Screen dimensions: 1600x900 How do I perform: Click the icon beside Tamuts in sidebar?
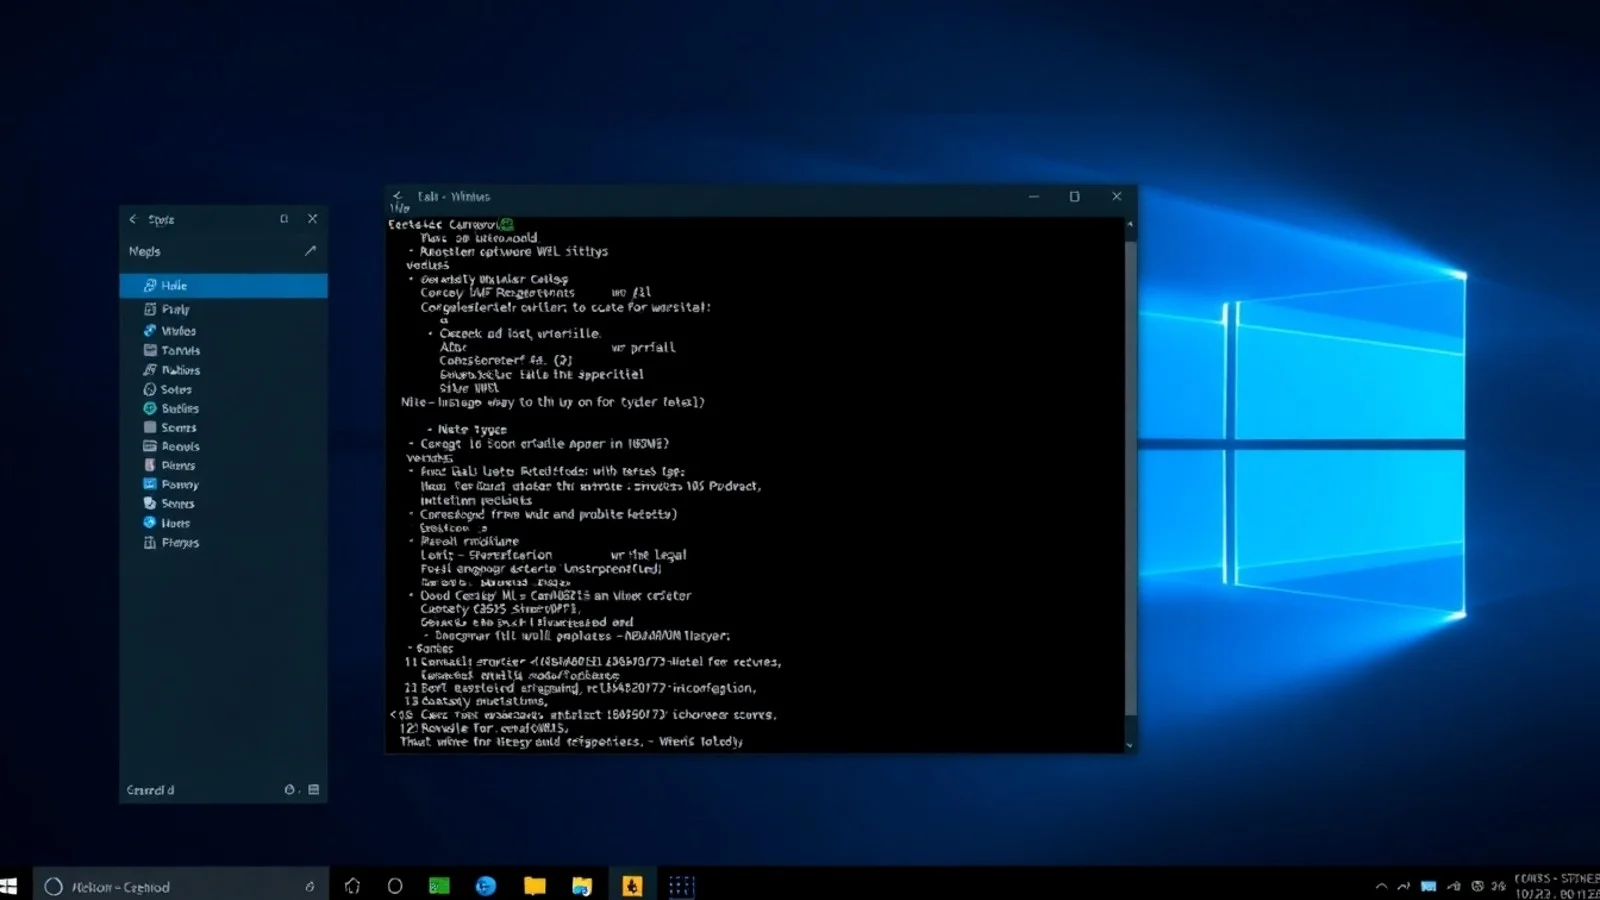(150, 350)
